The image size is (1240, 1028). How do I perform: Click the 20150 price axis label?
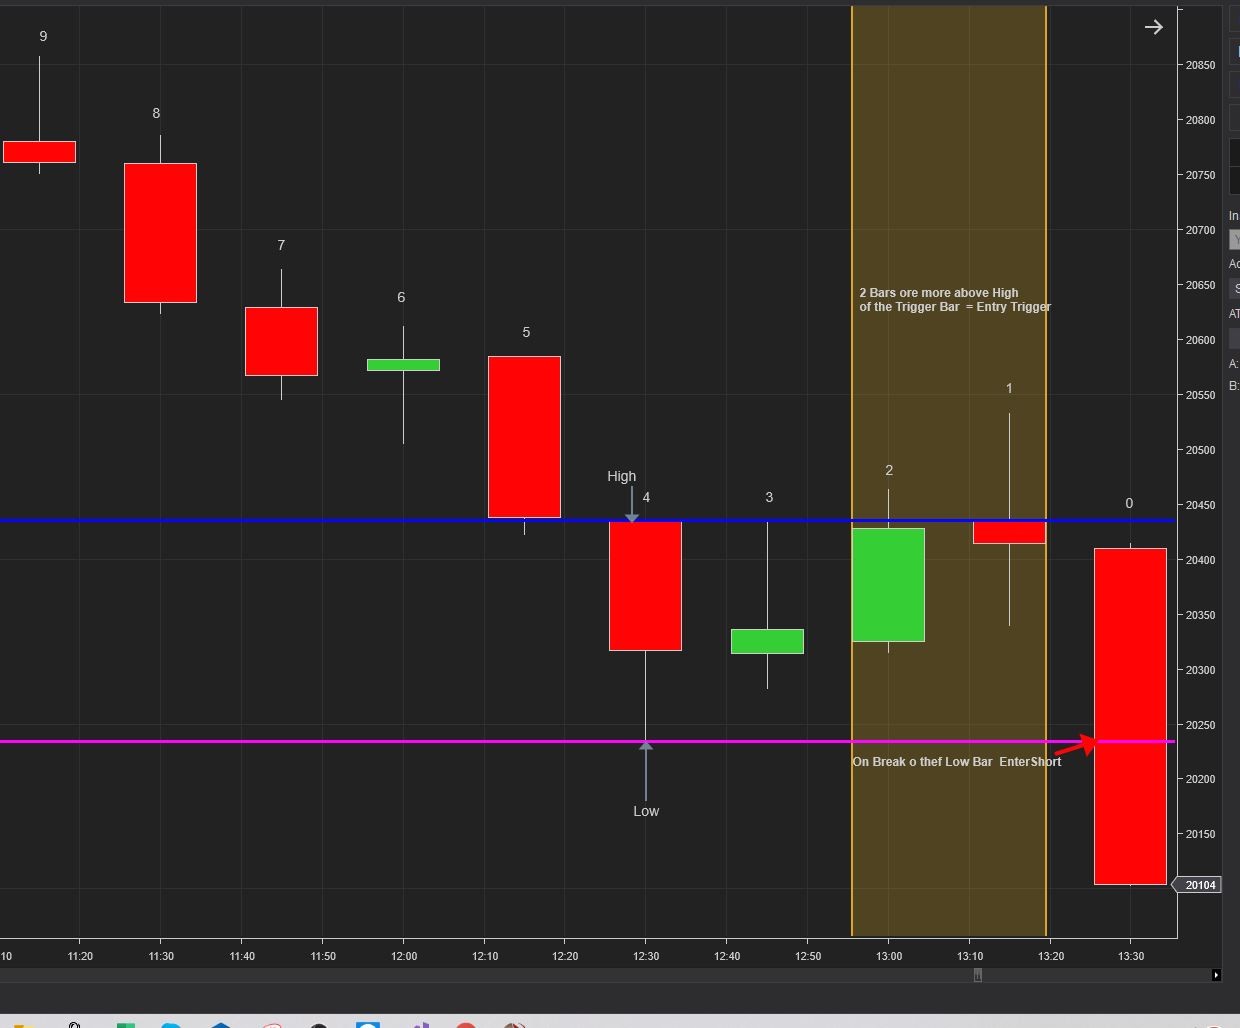[x=1201, y=834]
